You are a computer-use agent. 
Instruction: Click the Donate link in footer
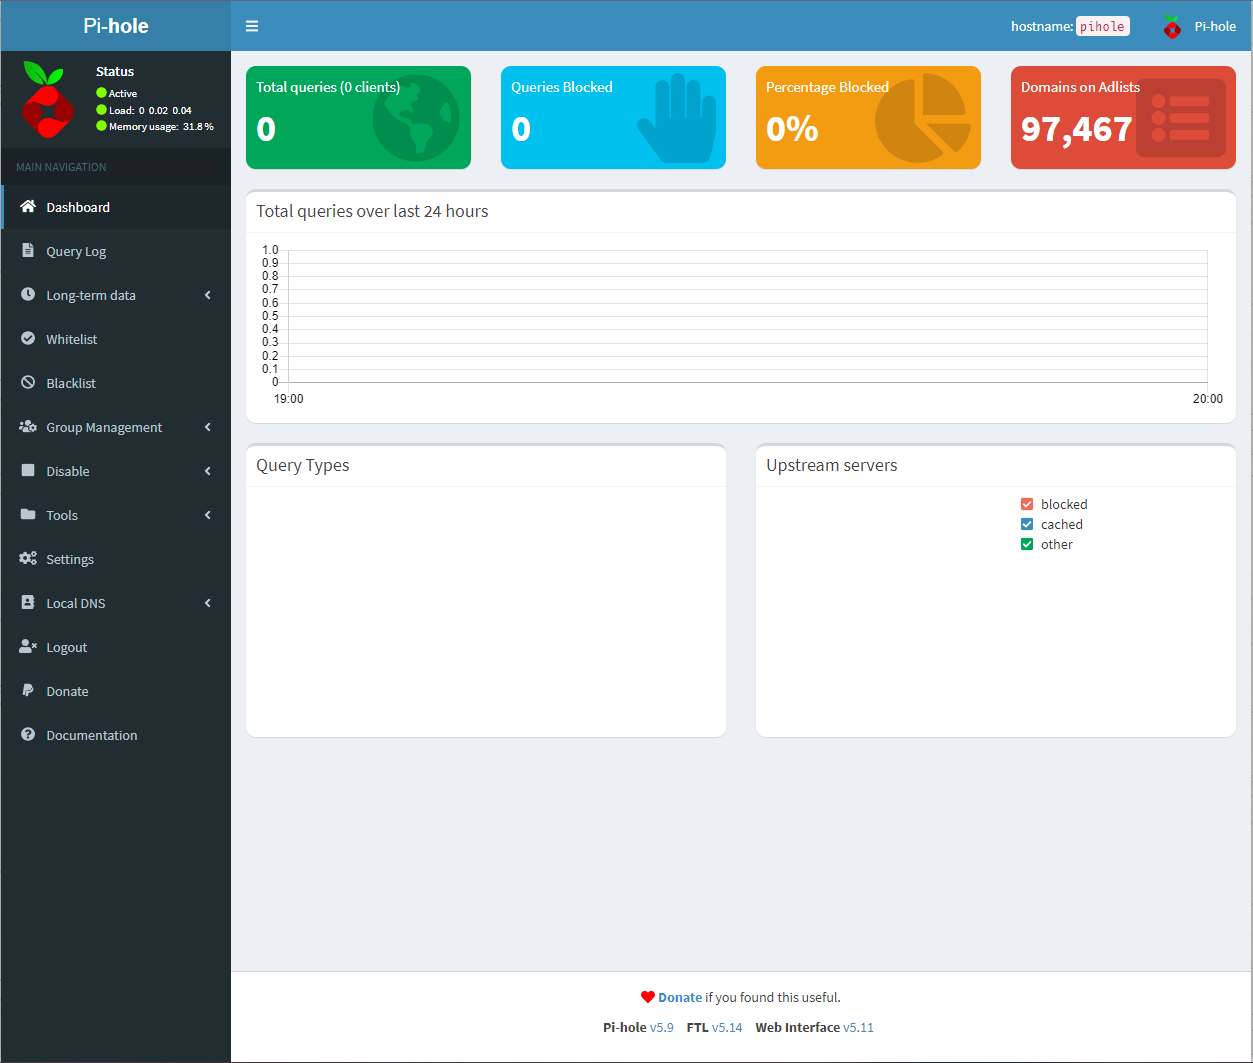point(680,997)
